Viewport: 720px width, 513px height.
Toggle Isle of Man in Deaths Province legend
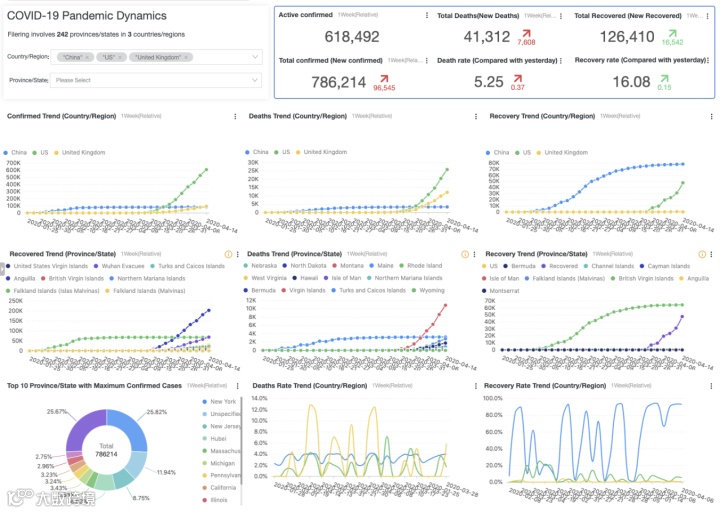point(342,278)
